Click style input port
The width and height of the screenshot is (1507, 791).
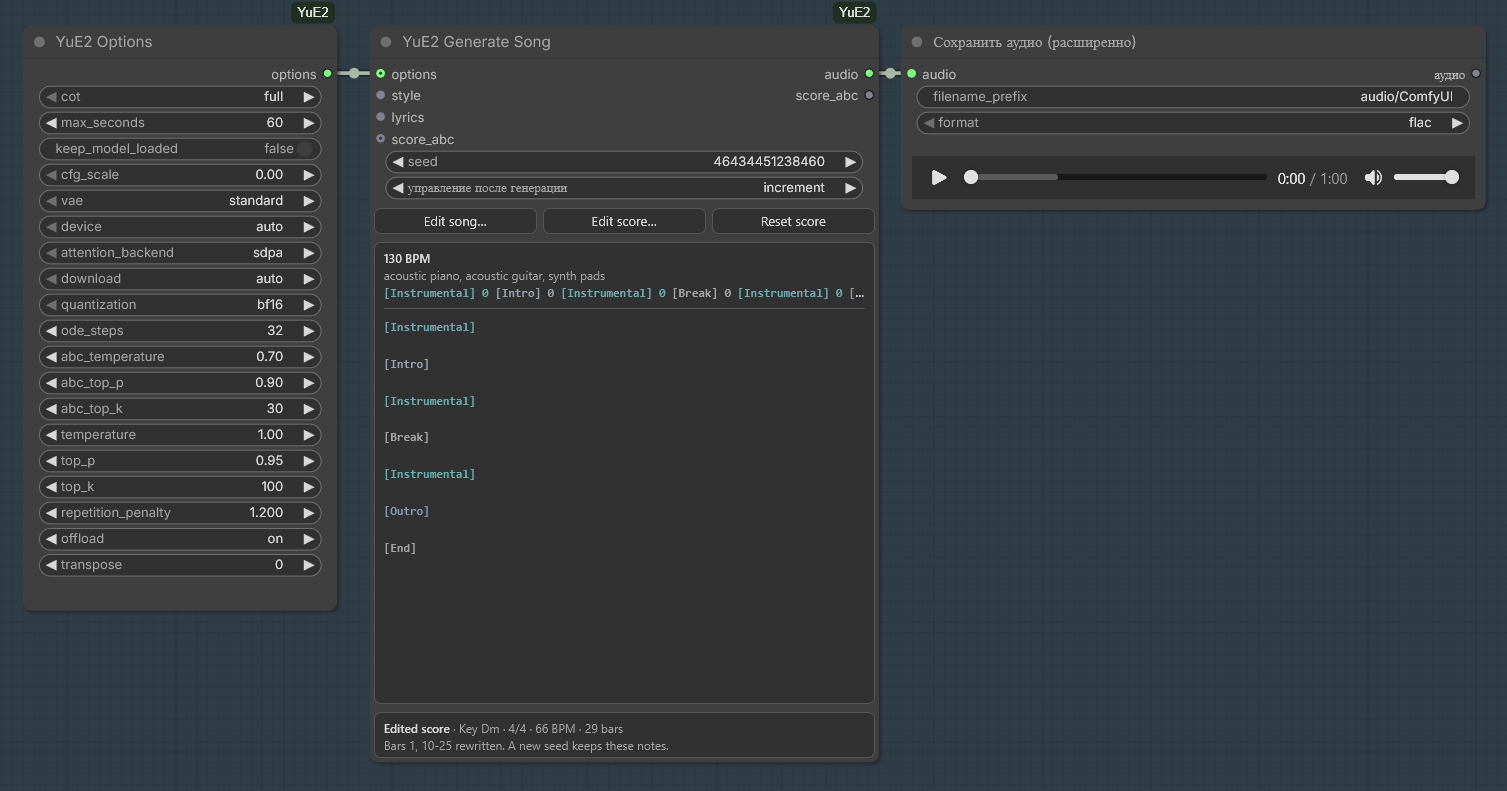381,96
